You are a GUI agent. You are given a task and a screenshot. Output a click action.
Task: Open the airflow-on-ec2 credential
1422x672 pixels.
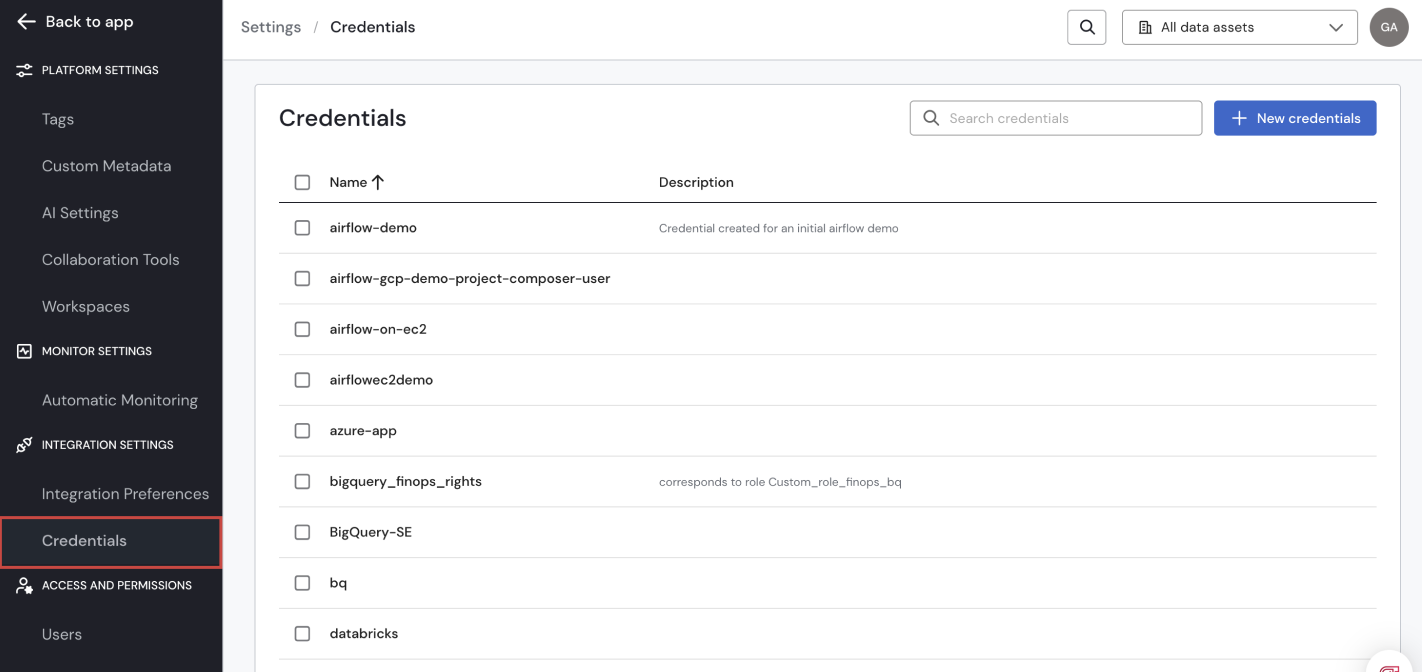pos(378,329)
